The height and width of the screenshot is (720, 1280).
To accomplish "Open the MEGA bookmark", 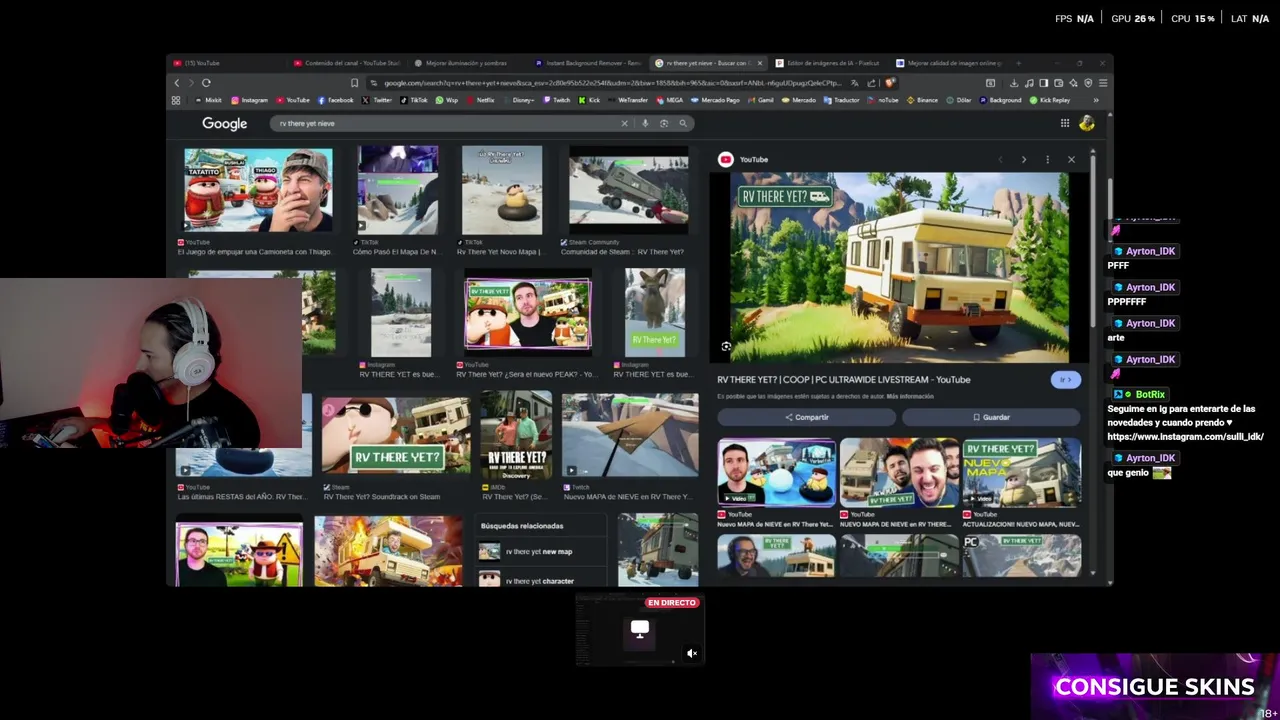I will pos(669,100).
